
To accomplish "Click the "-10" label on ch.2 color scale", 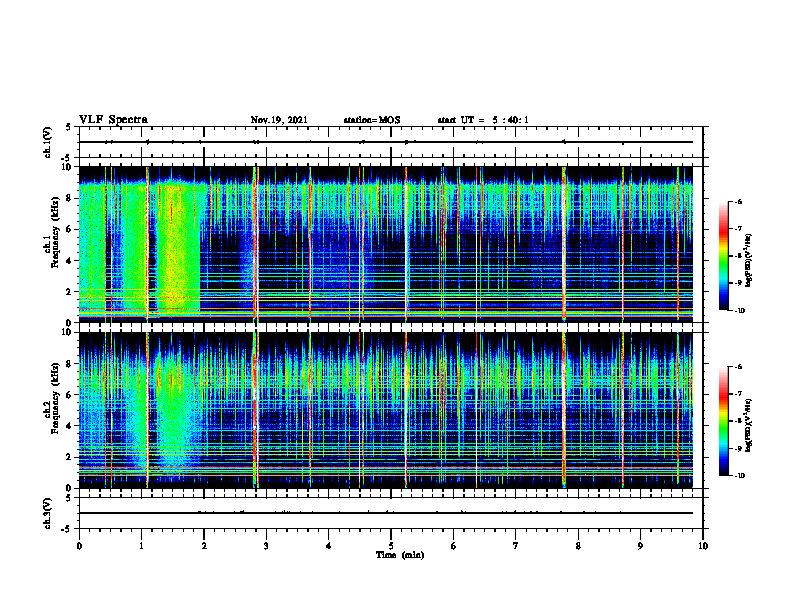I will pos(739,476).
